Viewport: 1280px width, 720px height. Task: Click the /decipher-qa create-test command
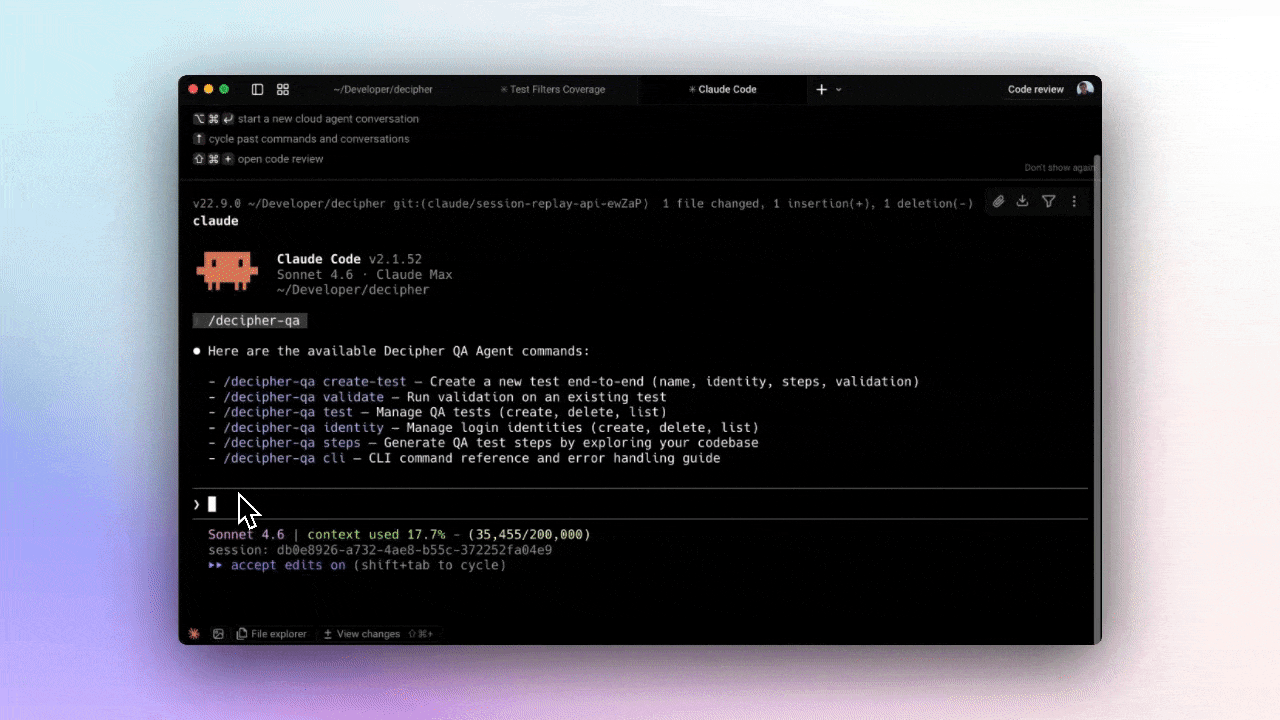coord(315,381)
